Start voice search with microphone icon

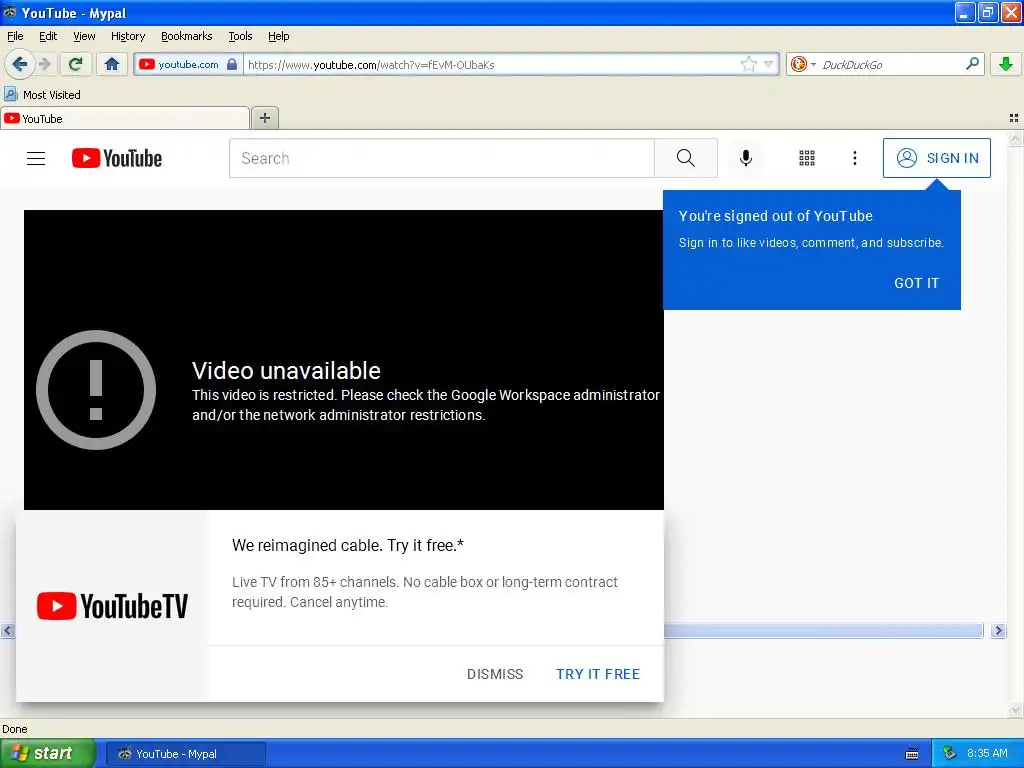746,158
